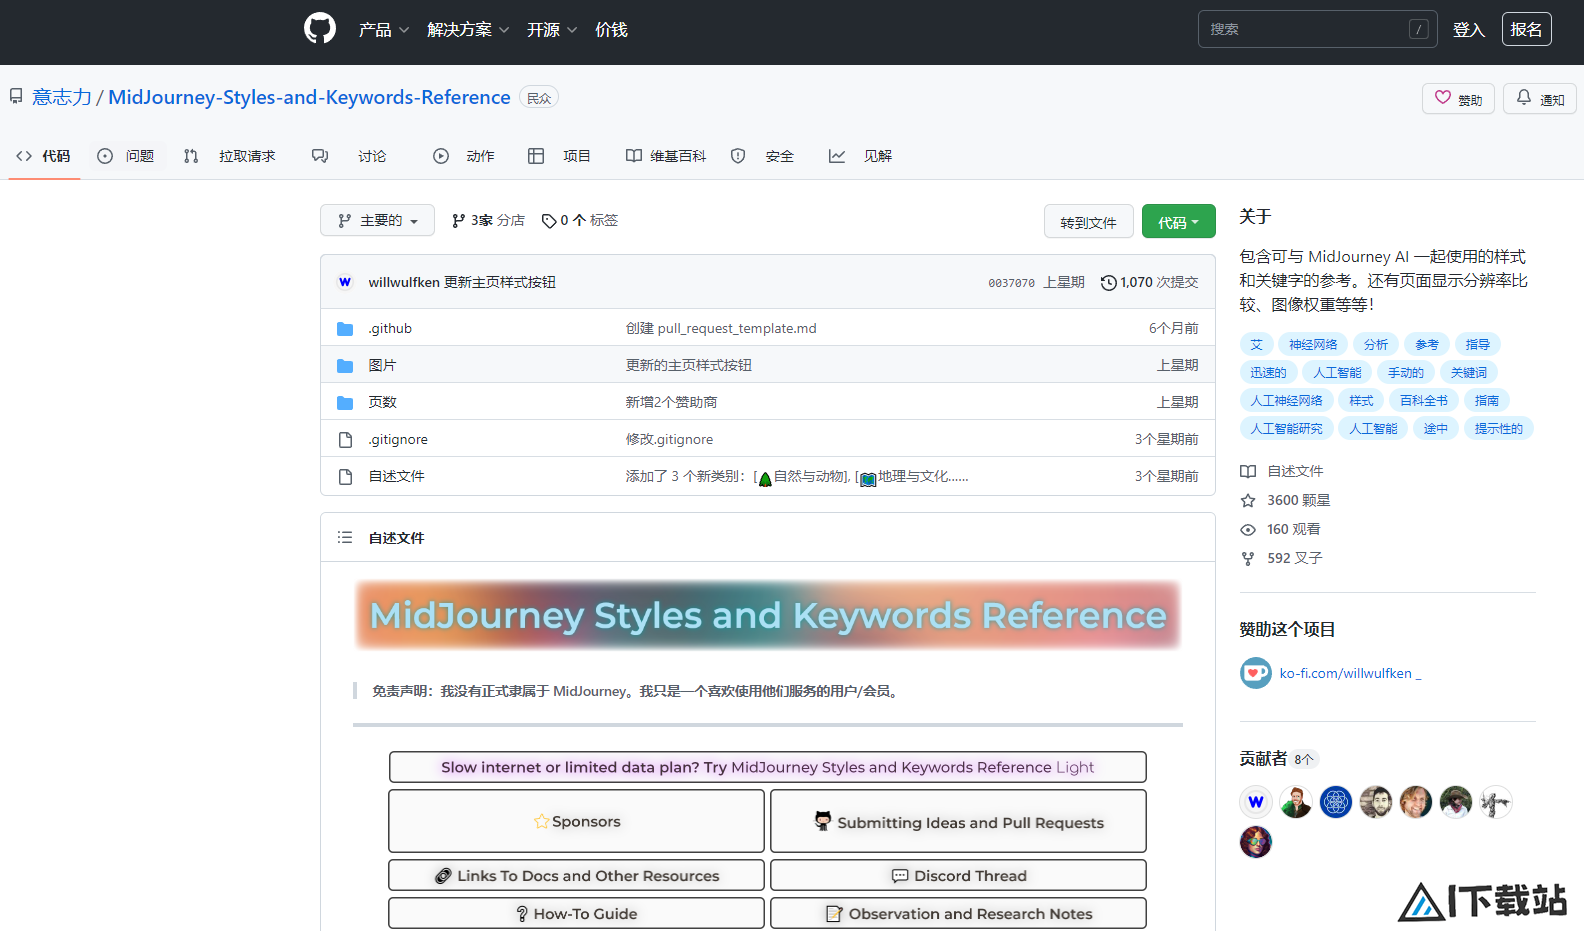Screen dimensions: 1584x931
Task: Click the GitHub Octocat logo
Action: click(x=320, y=28)
